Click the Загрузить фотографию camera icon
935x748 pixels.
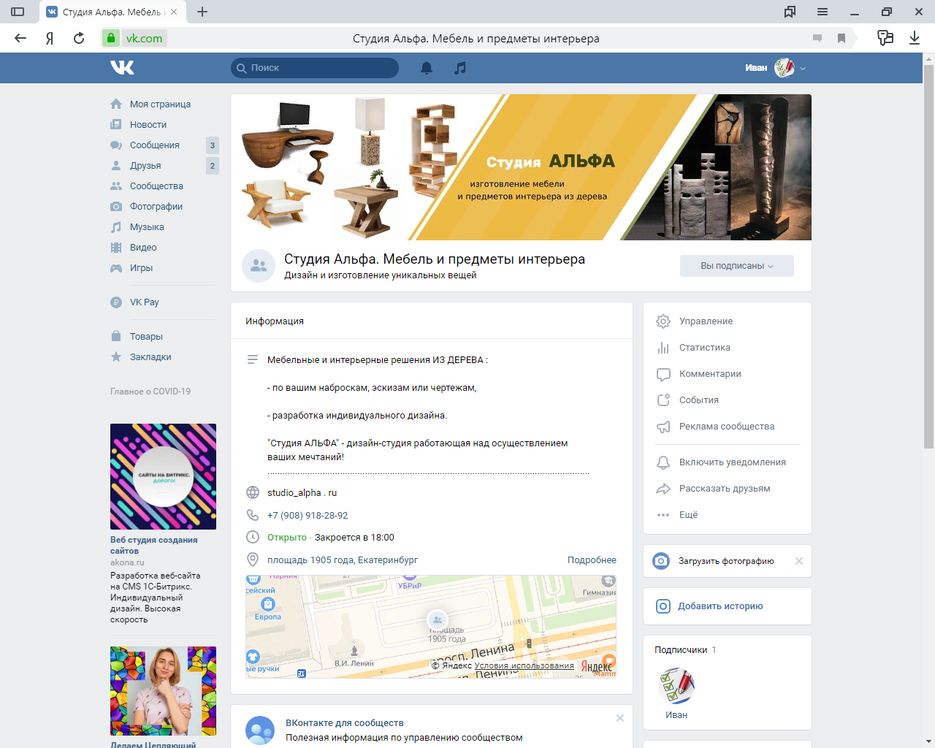pos(661,561)
